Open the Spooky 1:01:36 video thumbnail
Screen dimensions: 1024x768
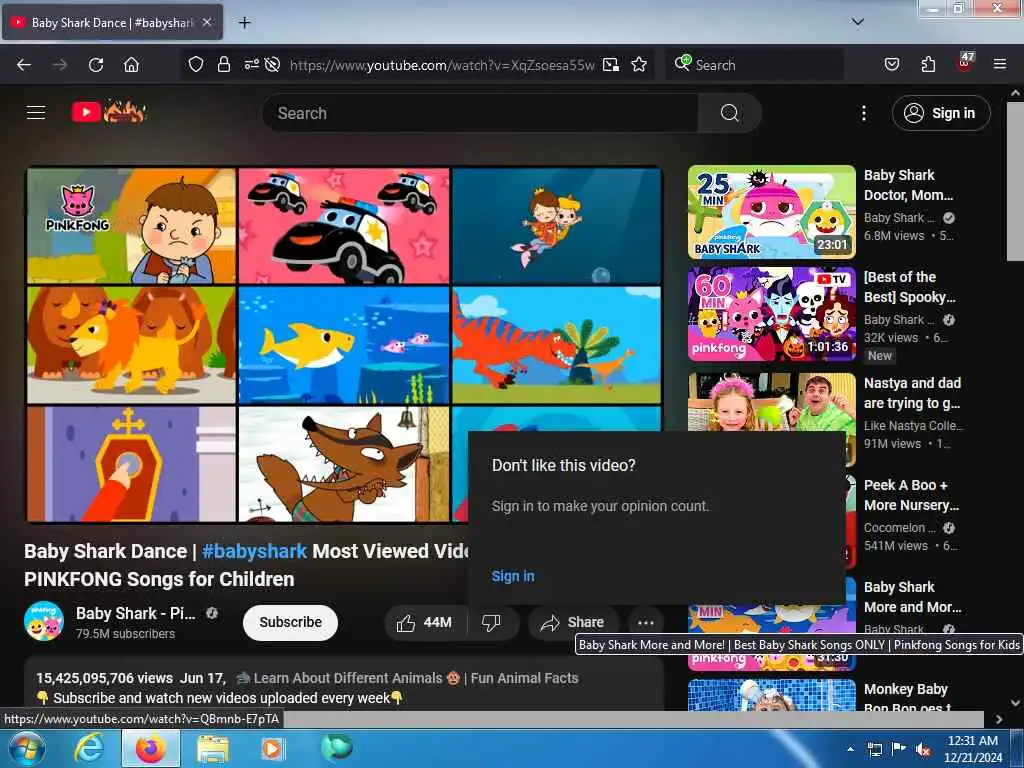[771, 313]
